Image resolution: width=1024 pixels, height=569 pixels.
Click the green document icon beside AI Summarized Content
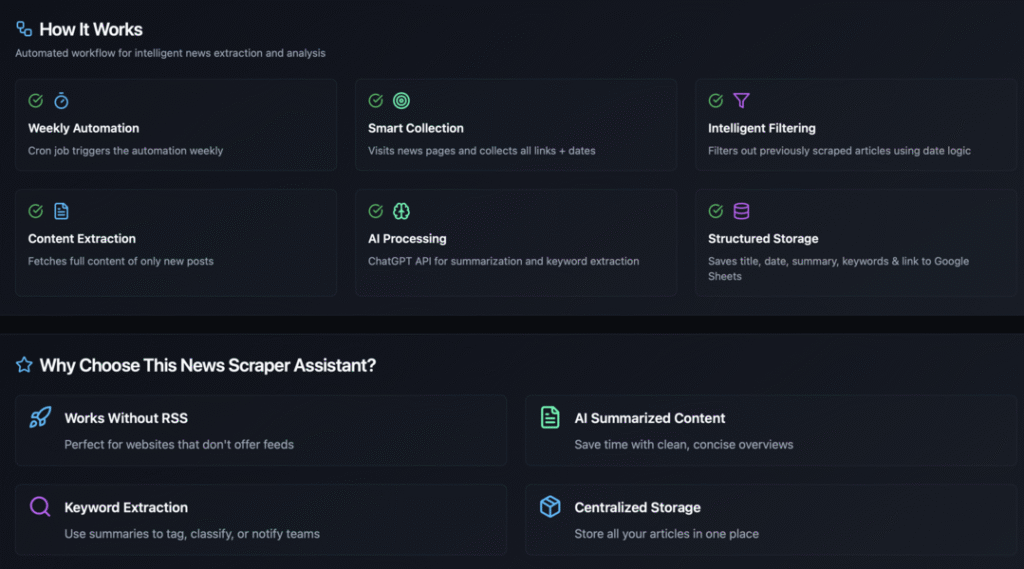(x=550, y=417)
